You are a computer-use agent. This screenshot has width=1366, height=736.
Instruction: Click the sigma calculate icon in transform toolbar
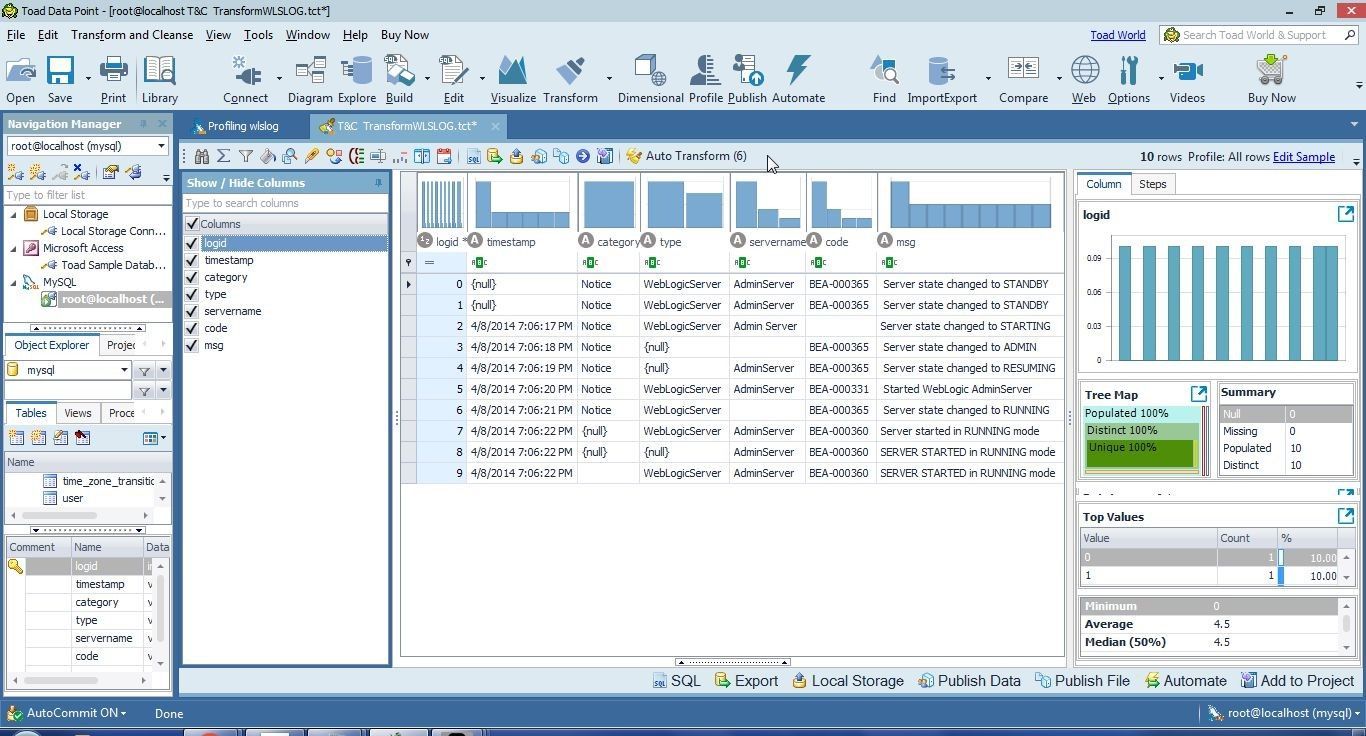pyautogui.click(x=223, y=156)
